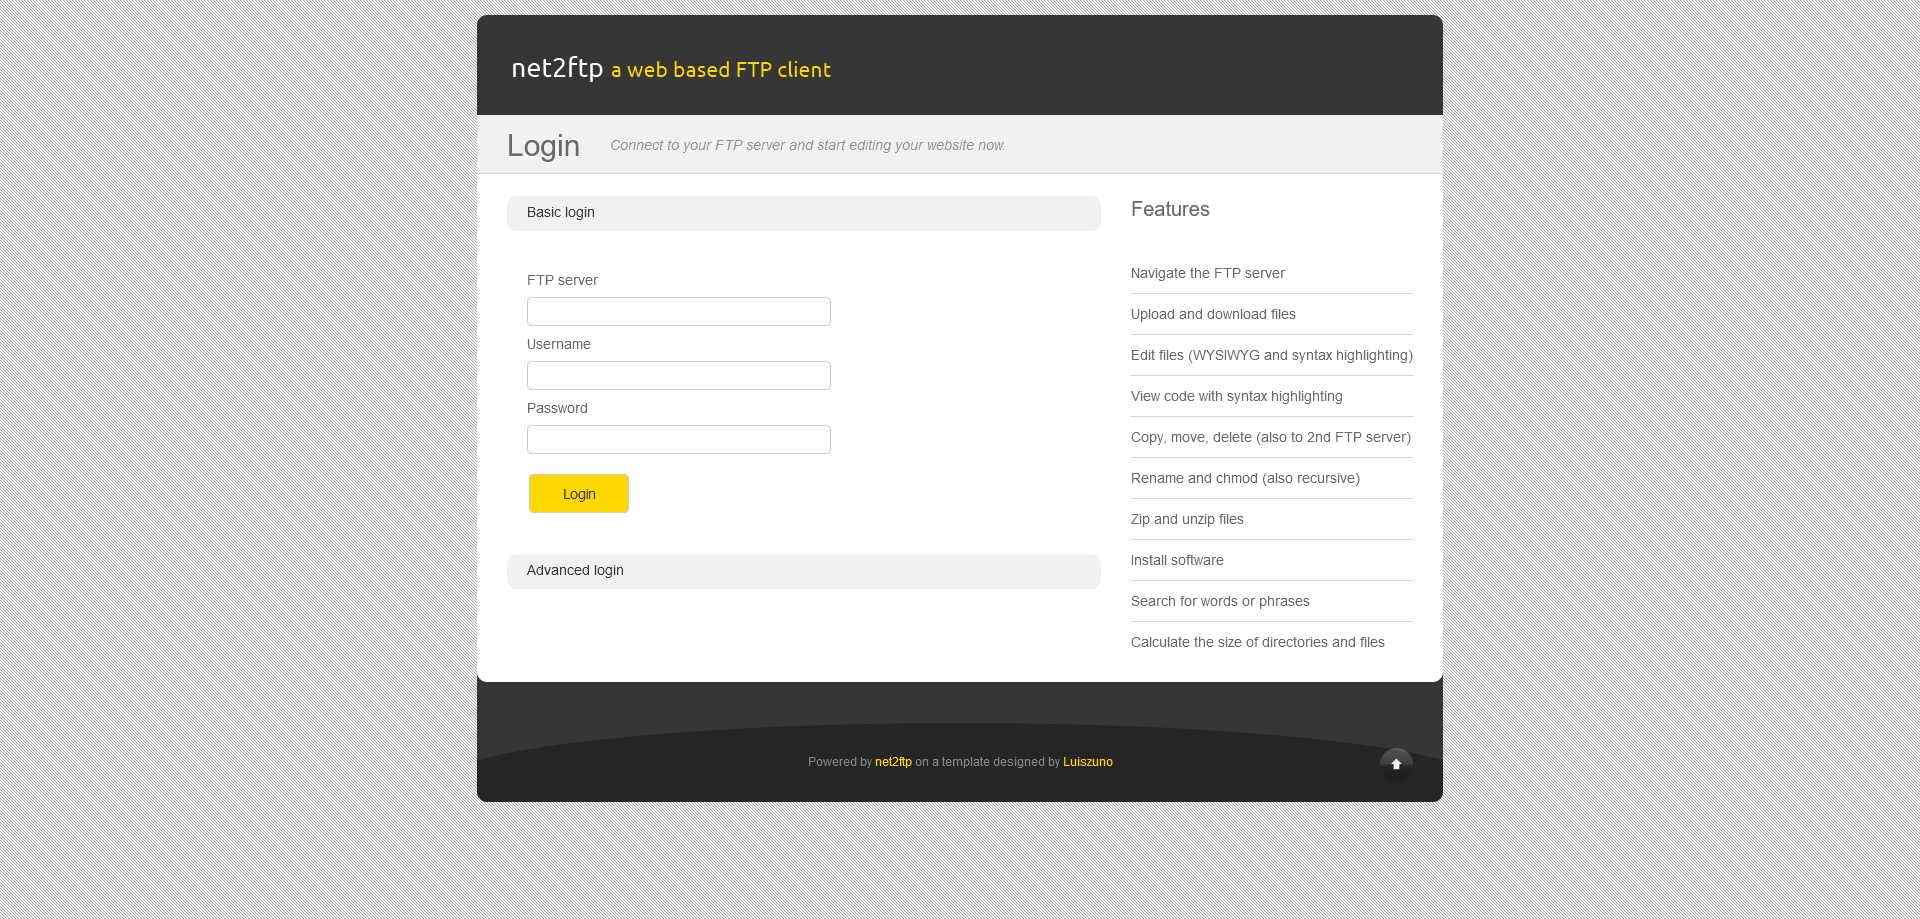Click into the Username text box
1920x919 pixels.
[x=679, y=376]
